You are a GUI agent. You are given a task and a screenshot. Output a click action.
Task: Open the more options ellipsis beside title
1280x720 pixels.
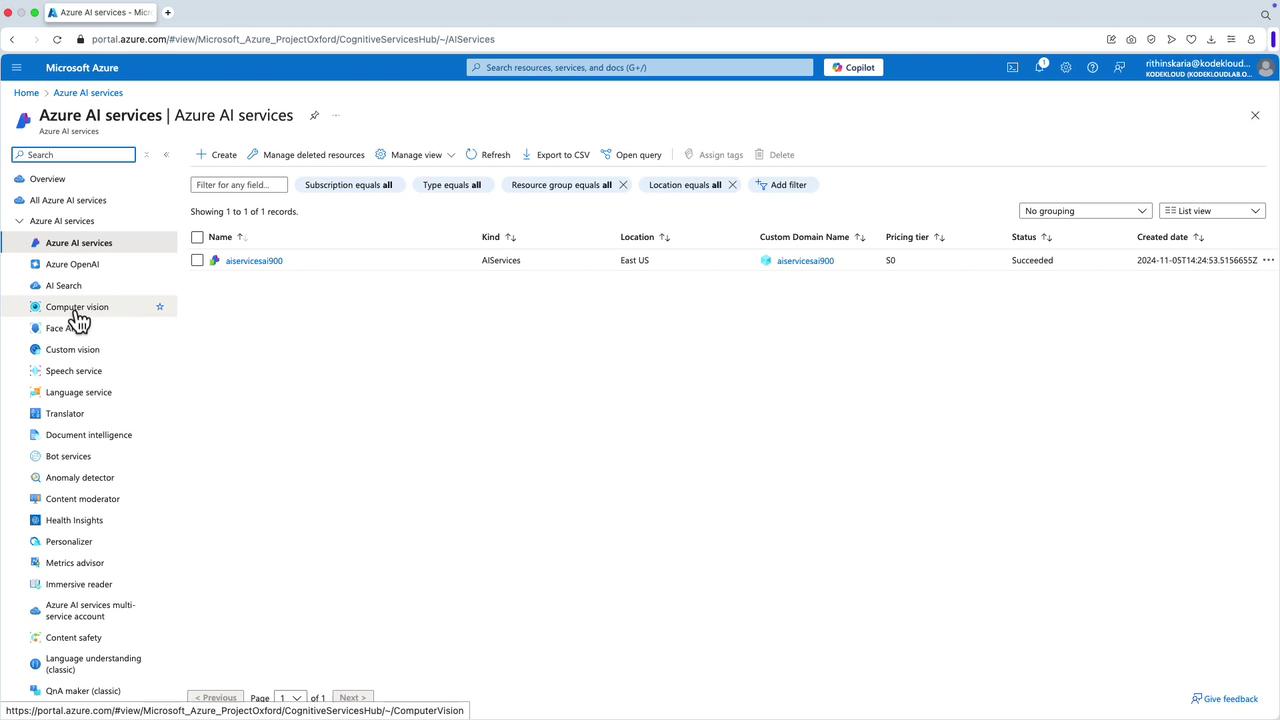point(336,115)
